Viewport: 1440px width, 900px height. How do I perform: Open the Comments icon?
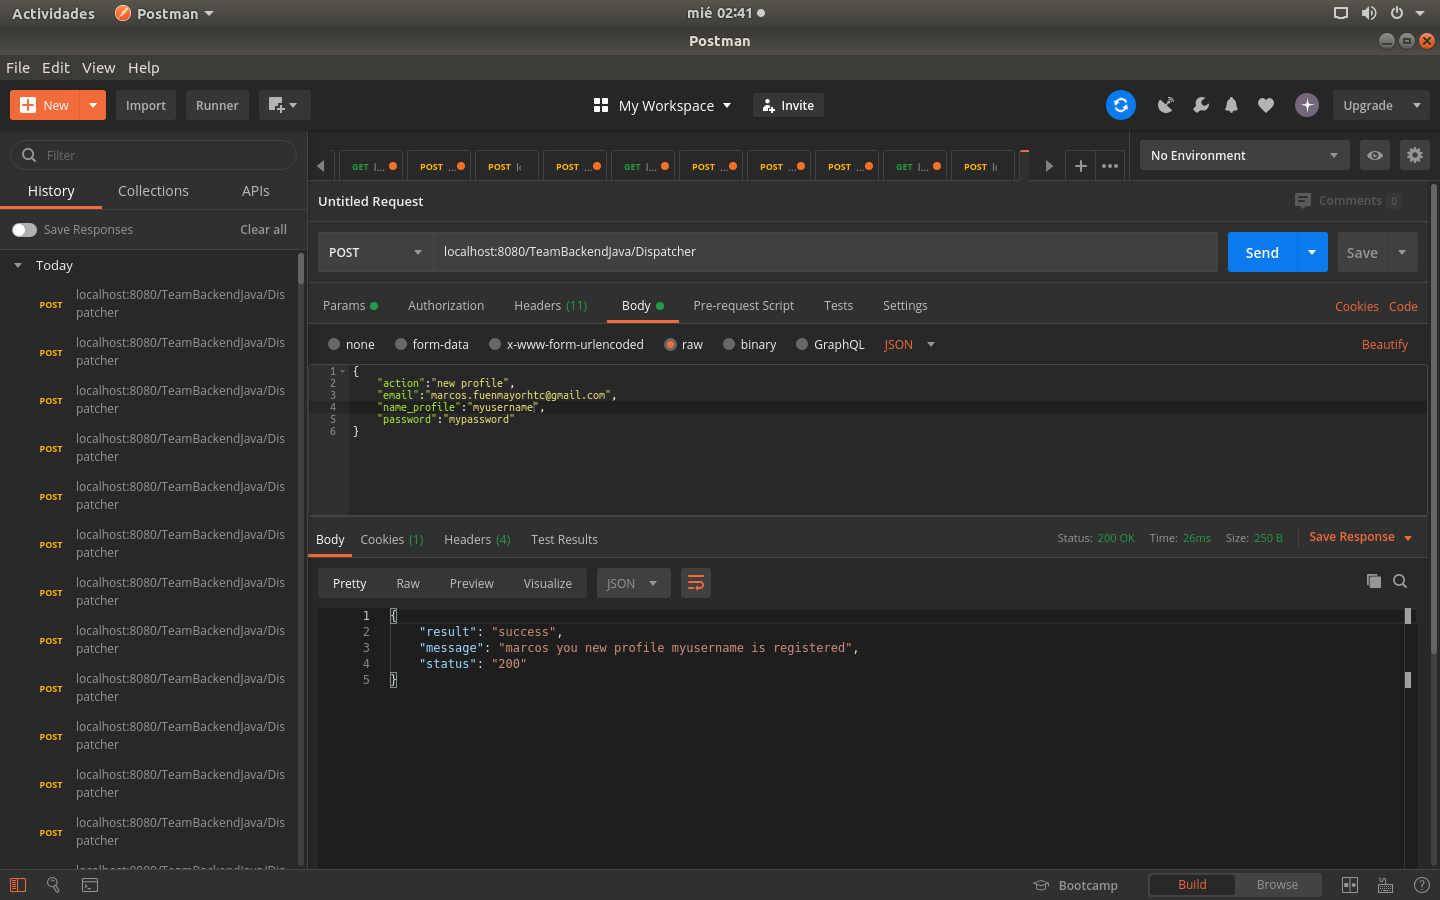coord(1303,201)
